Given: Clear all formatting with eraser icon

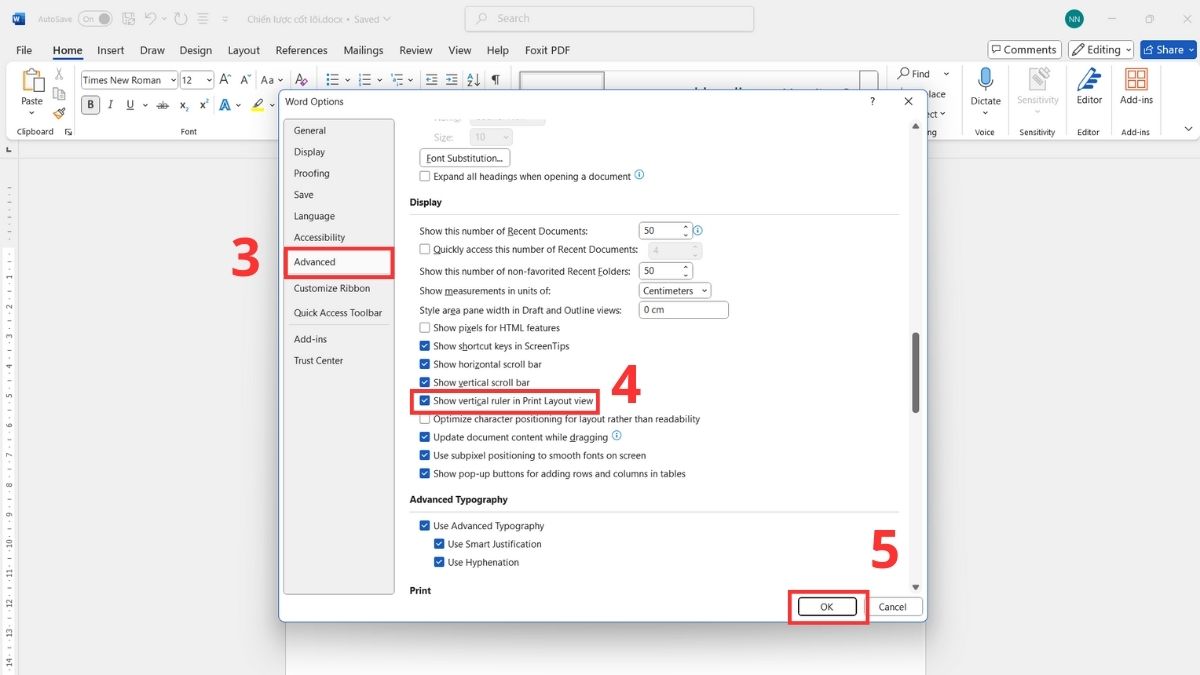Looking at the screenshot, I should click(301, 80).
